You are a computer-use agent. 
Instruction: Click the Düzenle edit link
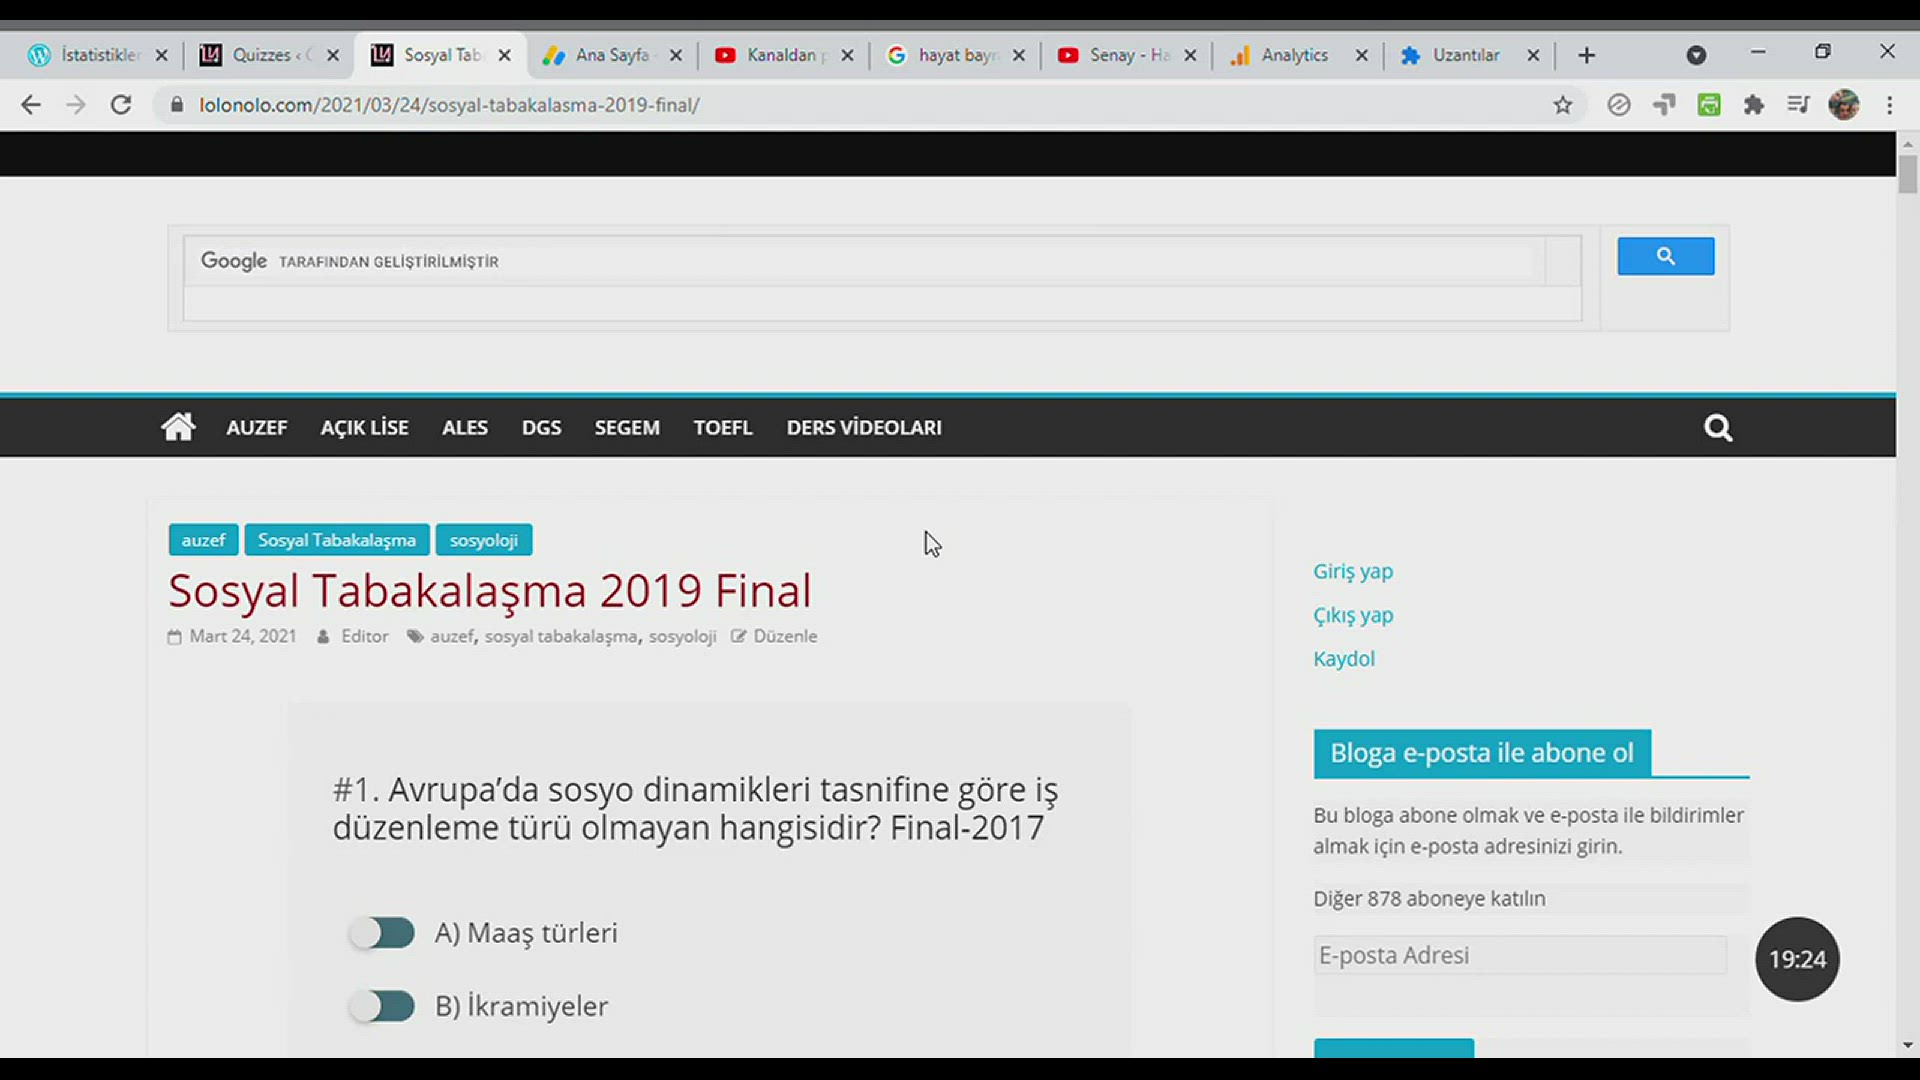(784, 636)
